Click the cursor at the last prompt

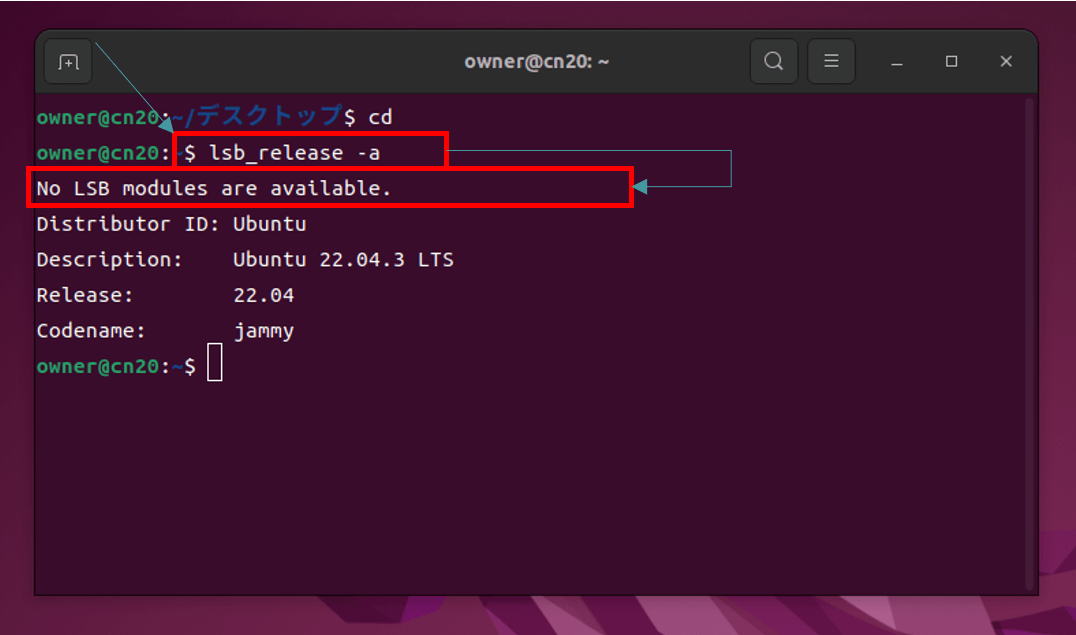(x=215, y=362)
